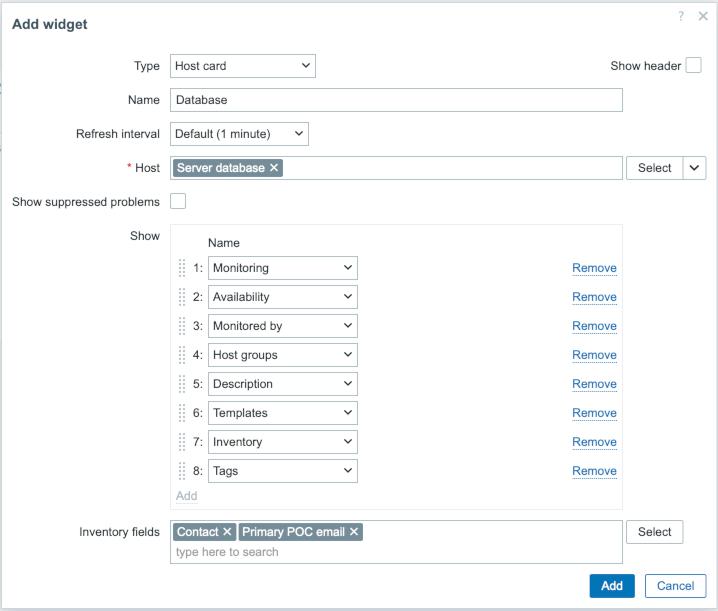The width and height of the screenshot is (718, 611).
Task: Remove the Primary POC email tag
Action: [x=354, y=532]
